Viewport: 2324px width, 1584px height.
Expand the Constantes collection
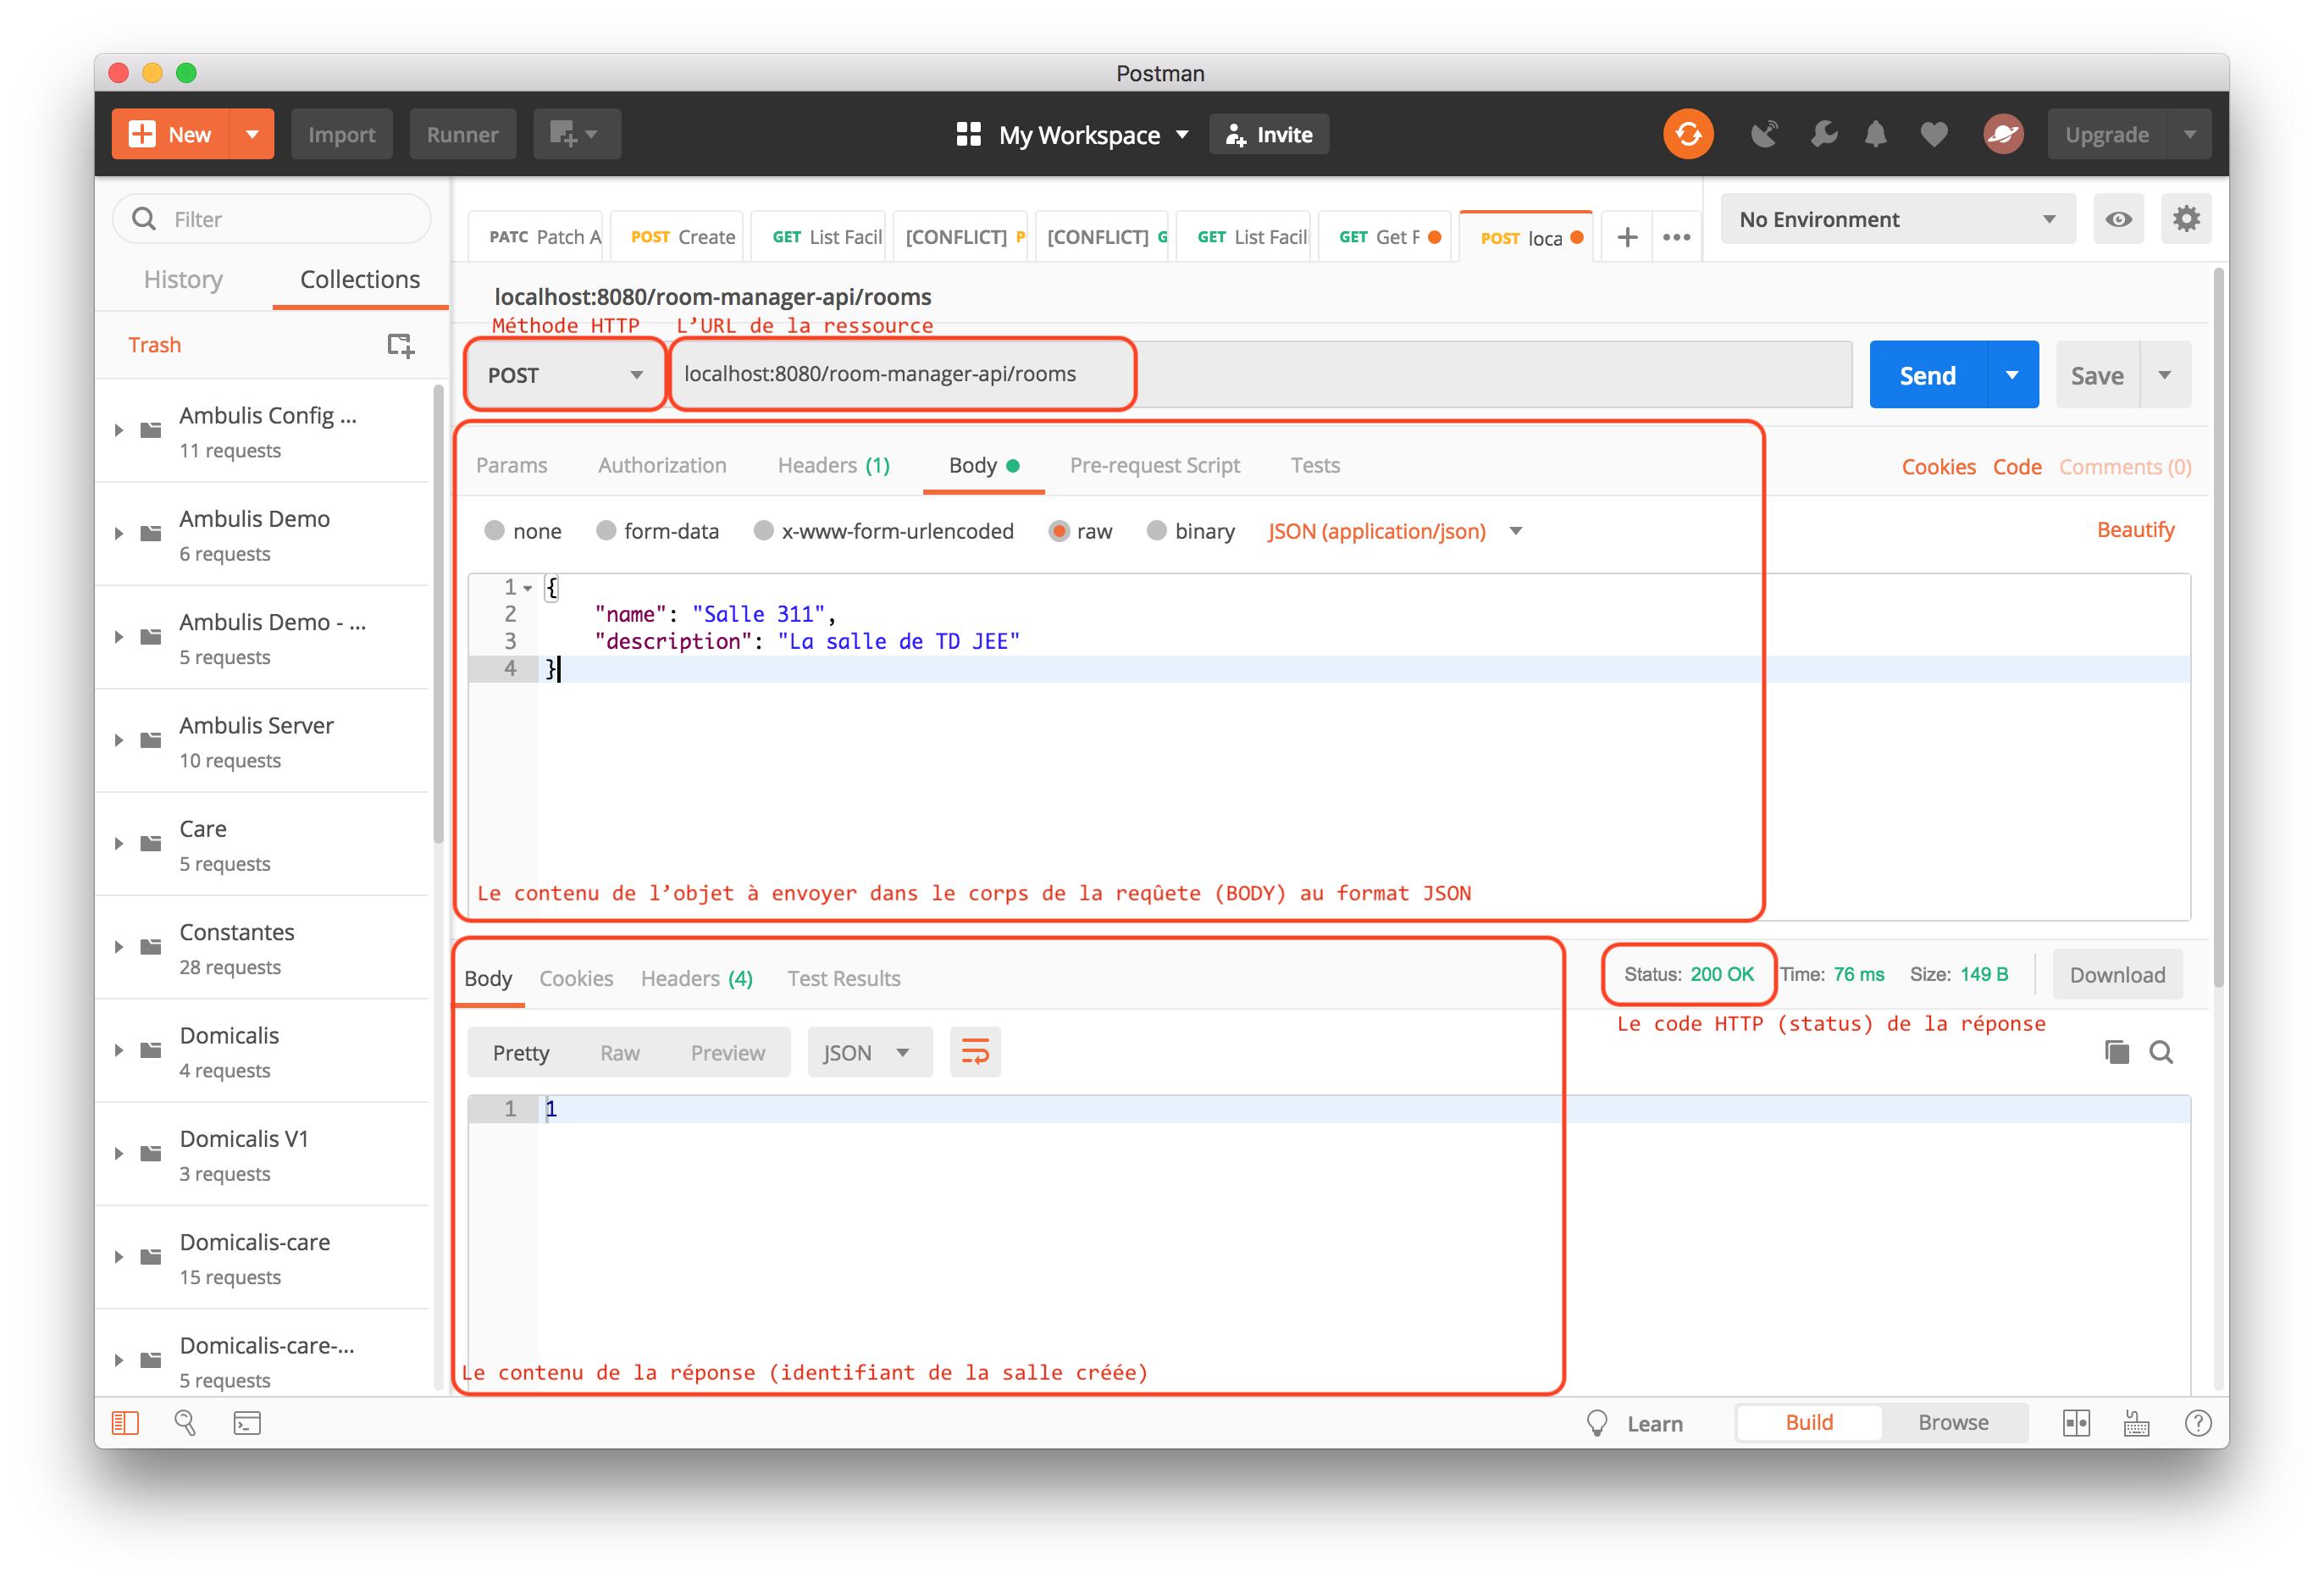(119, 947)
